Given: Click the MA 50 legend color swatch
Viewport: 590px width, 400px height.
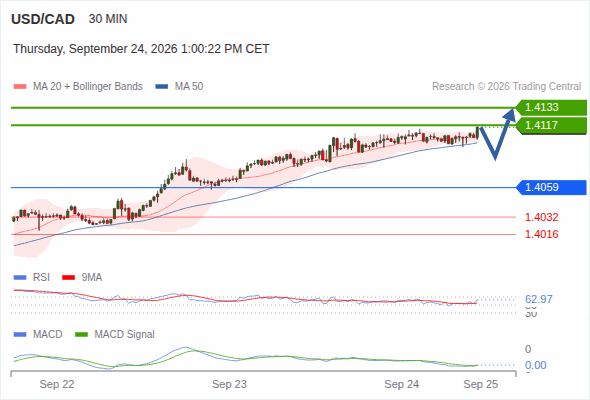Looking at the screenshot, I should [162, 87].
